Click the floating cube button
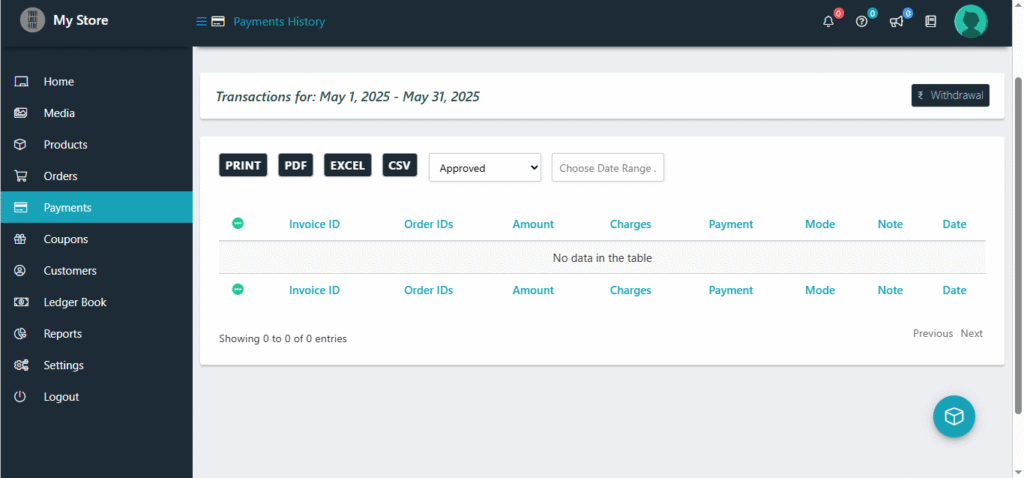 (954, 416)
